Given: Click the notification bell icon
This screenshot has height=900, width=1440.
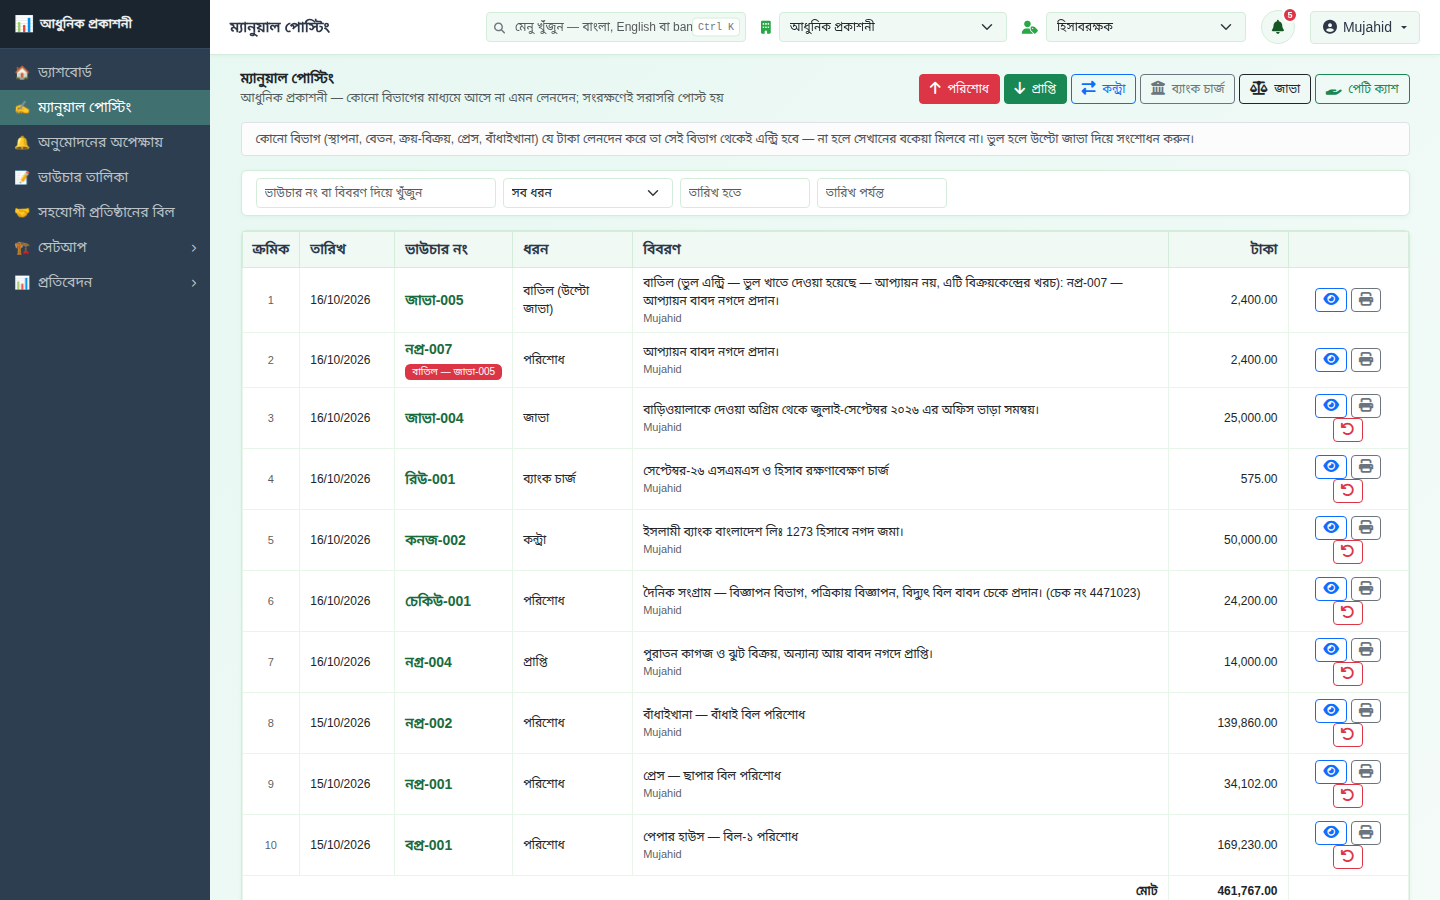Looking at the screenshot, I should (x=1278, y=27).
